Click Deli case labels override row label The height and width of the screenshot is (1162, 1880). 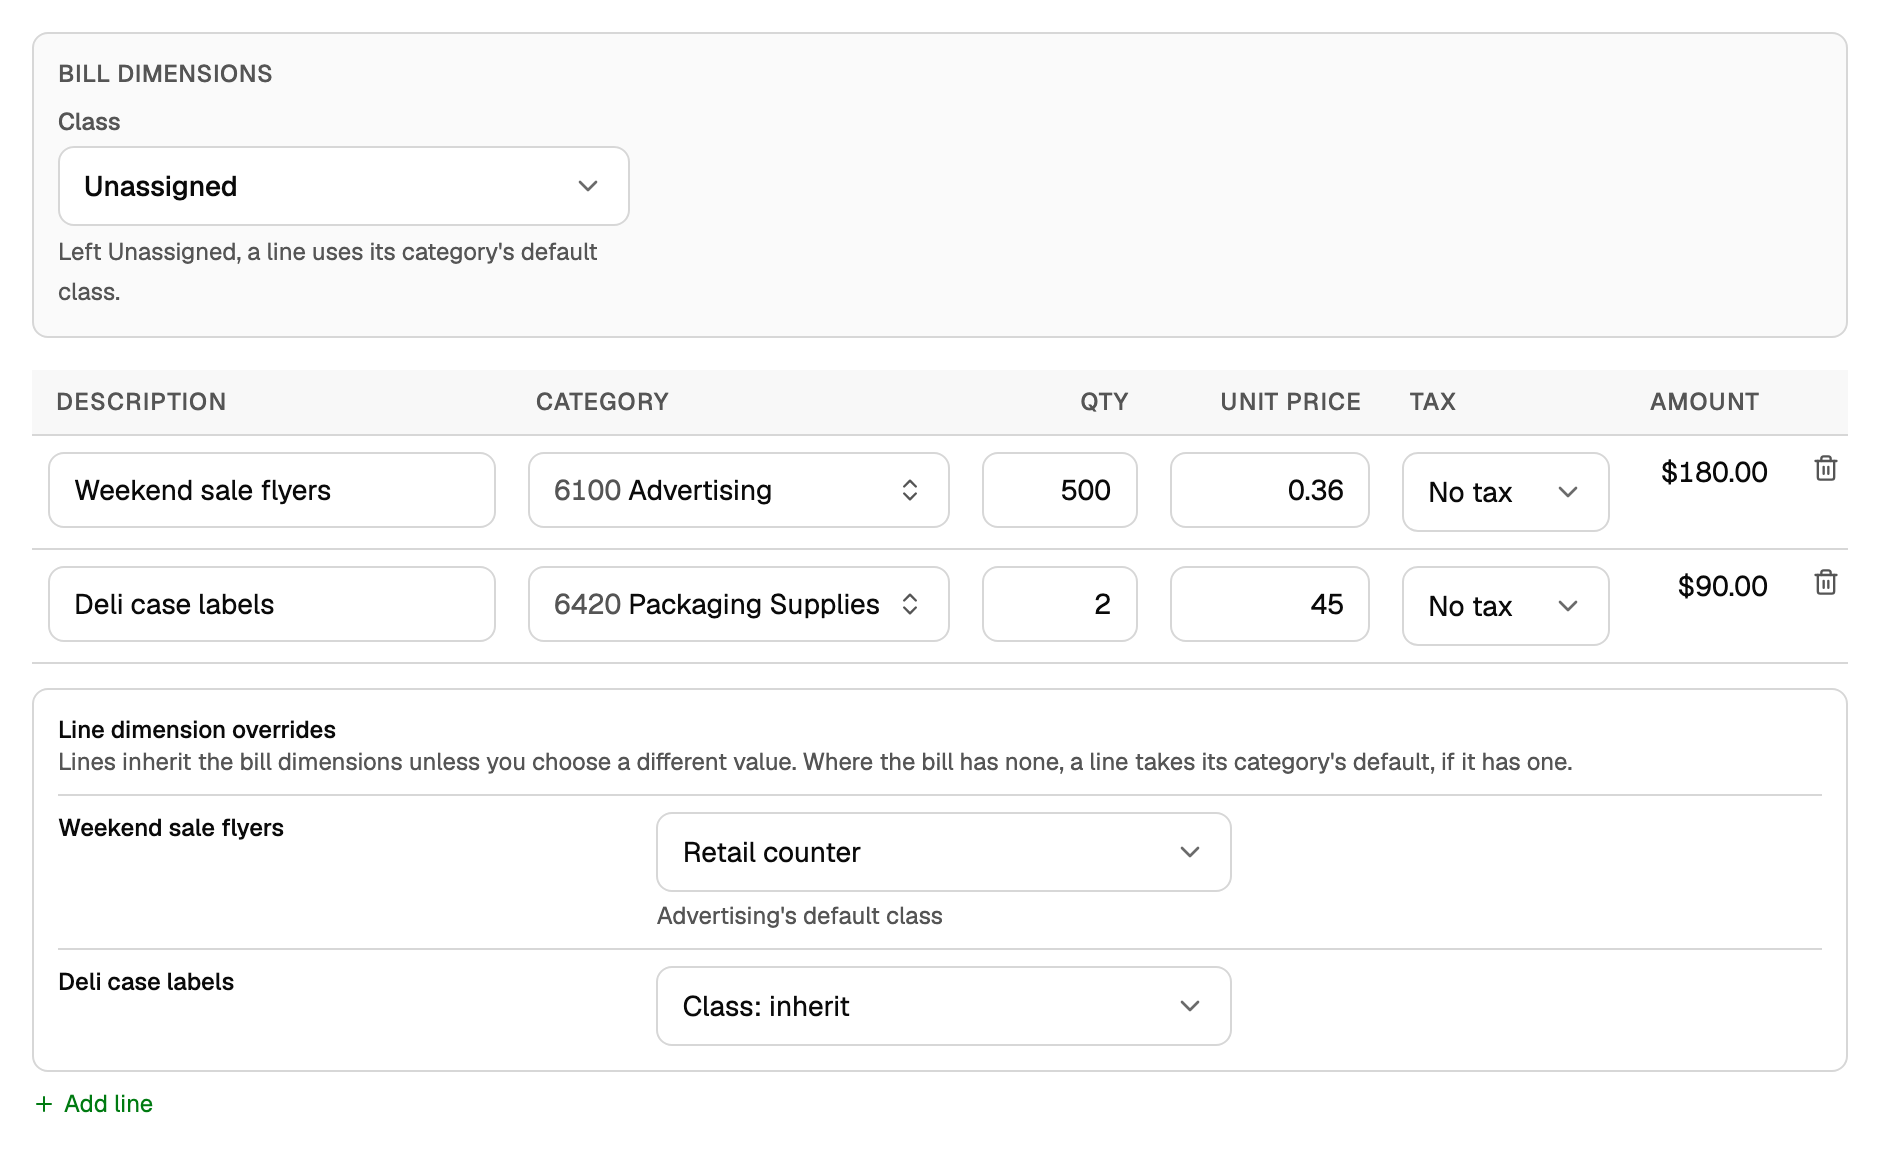point(146,982)
